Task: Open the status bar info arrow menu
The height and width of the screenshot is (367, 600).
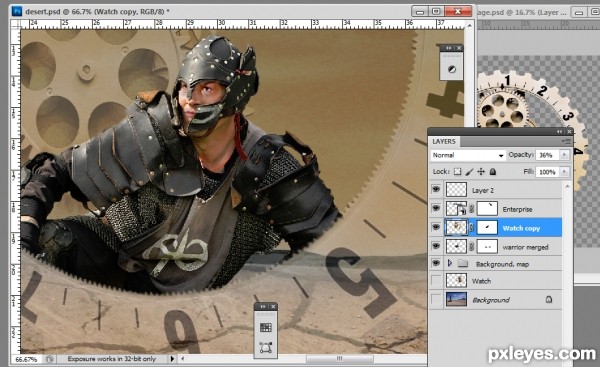Action: 172,359
